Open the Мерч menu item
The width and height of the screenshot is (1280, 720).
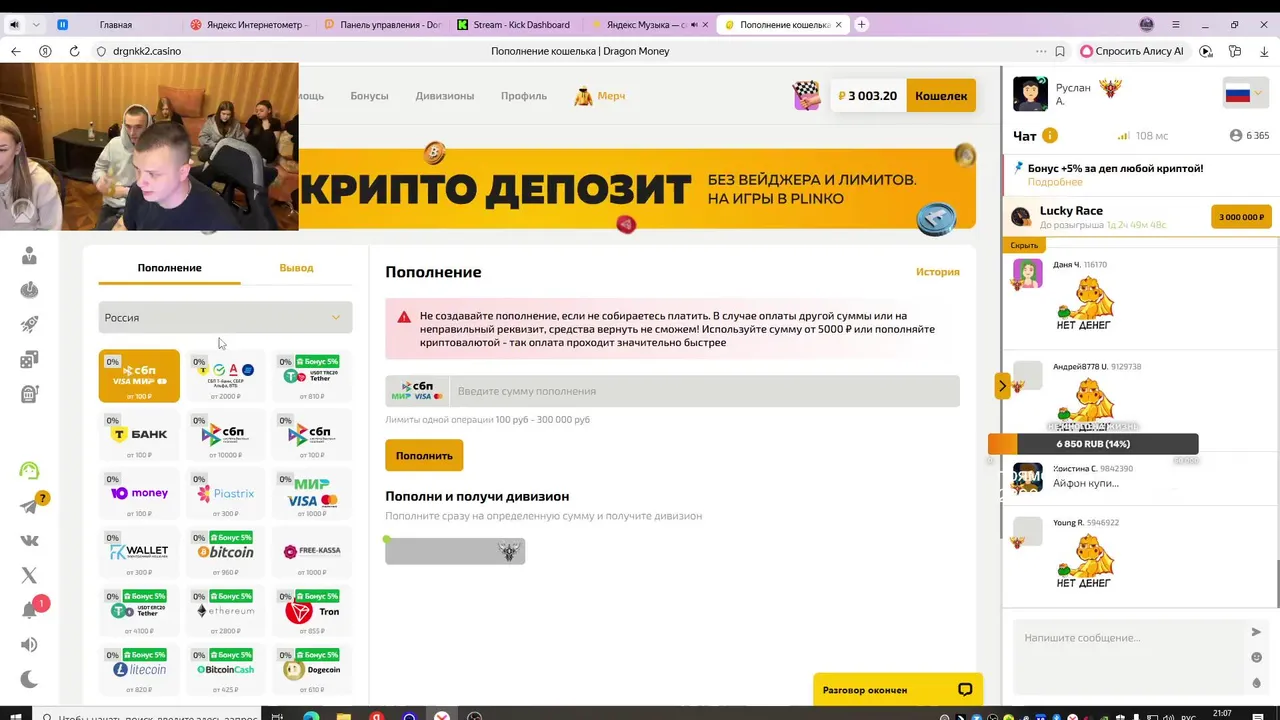pyautogui.click(x=599, y=96)
